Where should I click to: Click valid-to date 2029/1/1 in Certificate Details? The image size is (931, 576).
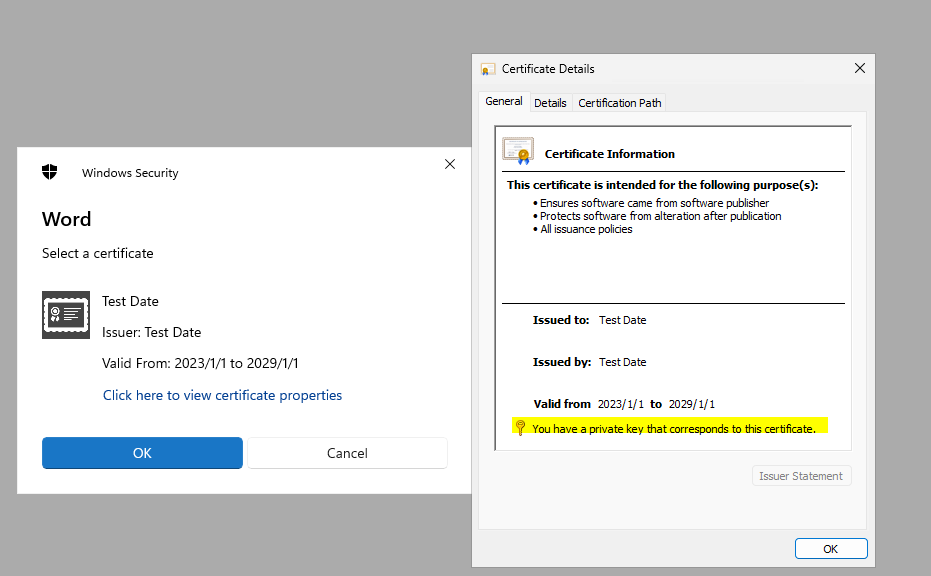point(692,404)
